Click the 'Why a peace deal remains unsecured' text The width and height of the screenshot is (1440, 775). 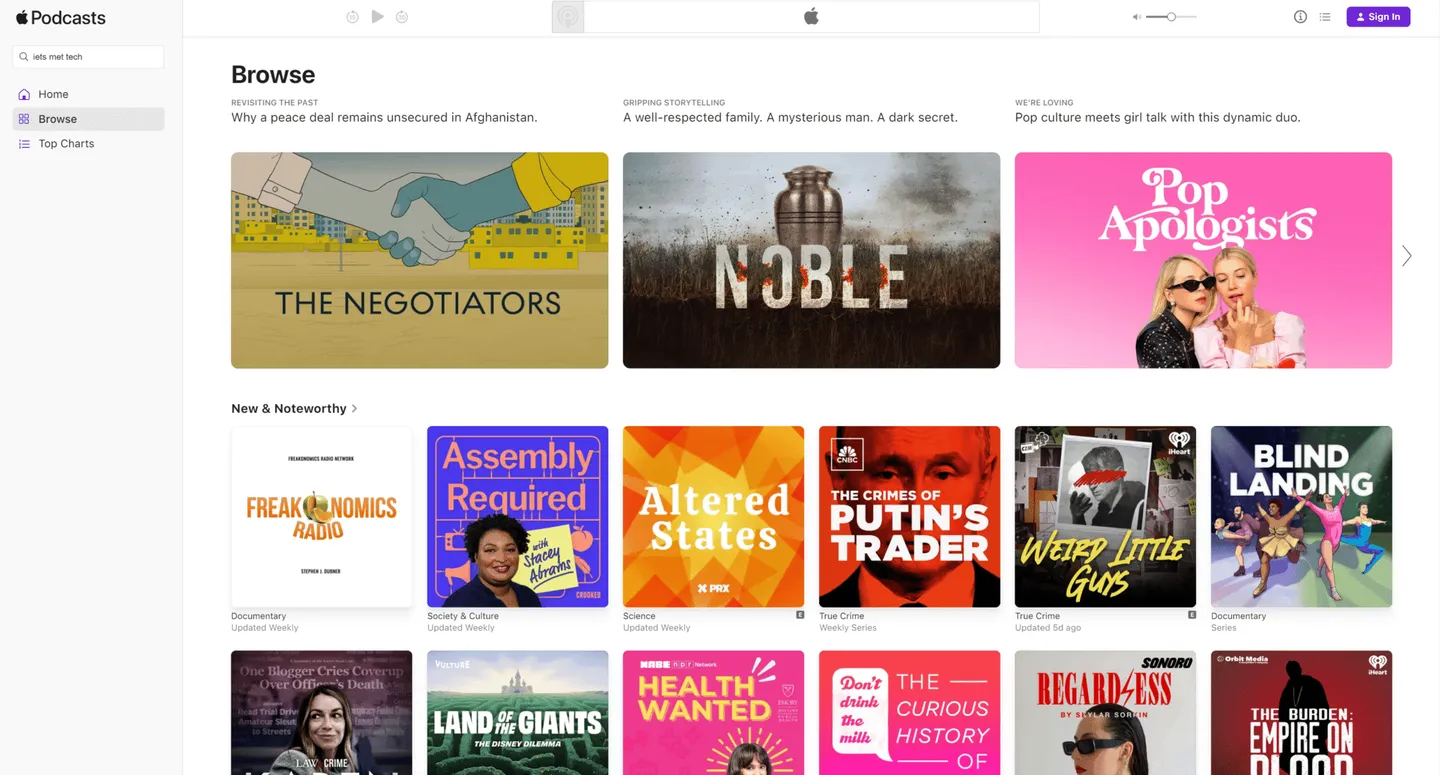tap(384, 118)
